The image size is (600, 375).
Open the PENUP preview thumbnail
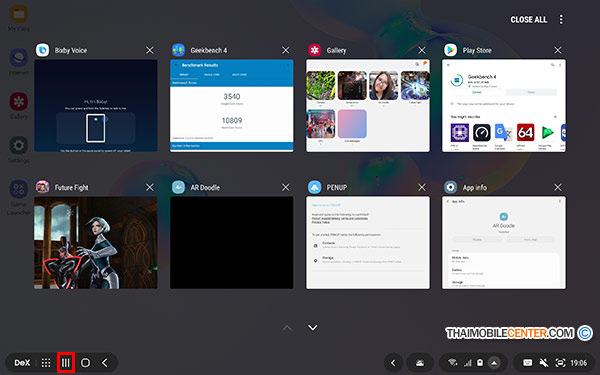click(368, 243)
